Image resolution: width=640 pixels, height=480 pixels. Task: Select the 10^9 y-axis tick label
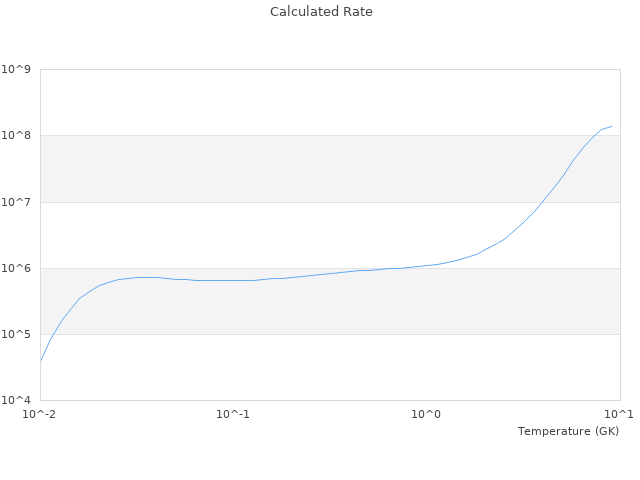pyautogui.click(x=16, y=69)
